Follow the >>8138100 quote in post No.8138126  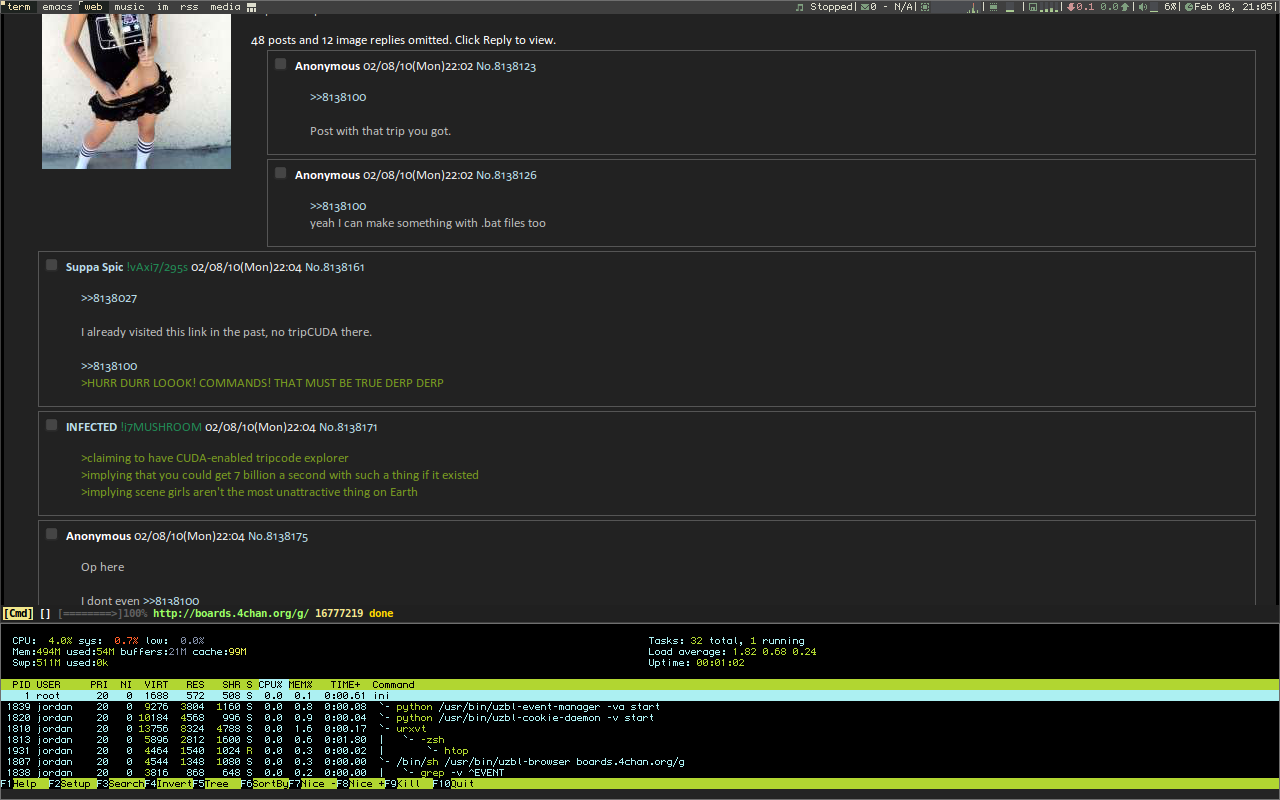tap(338, 206)
